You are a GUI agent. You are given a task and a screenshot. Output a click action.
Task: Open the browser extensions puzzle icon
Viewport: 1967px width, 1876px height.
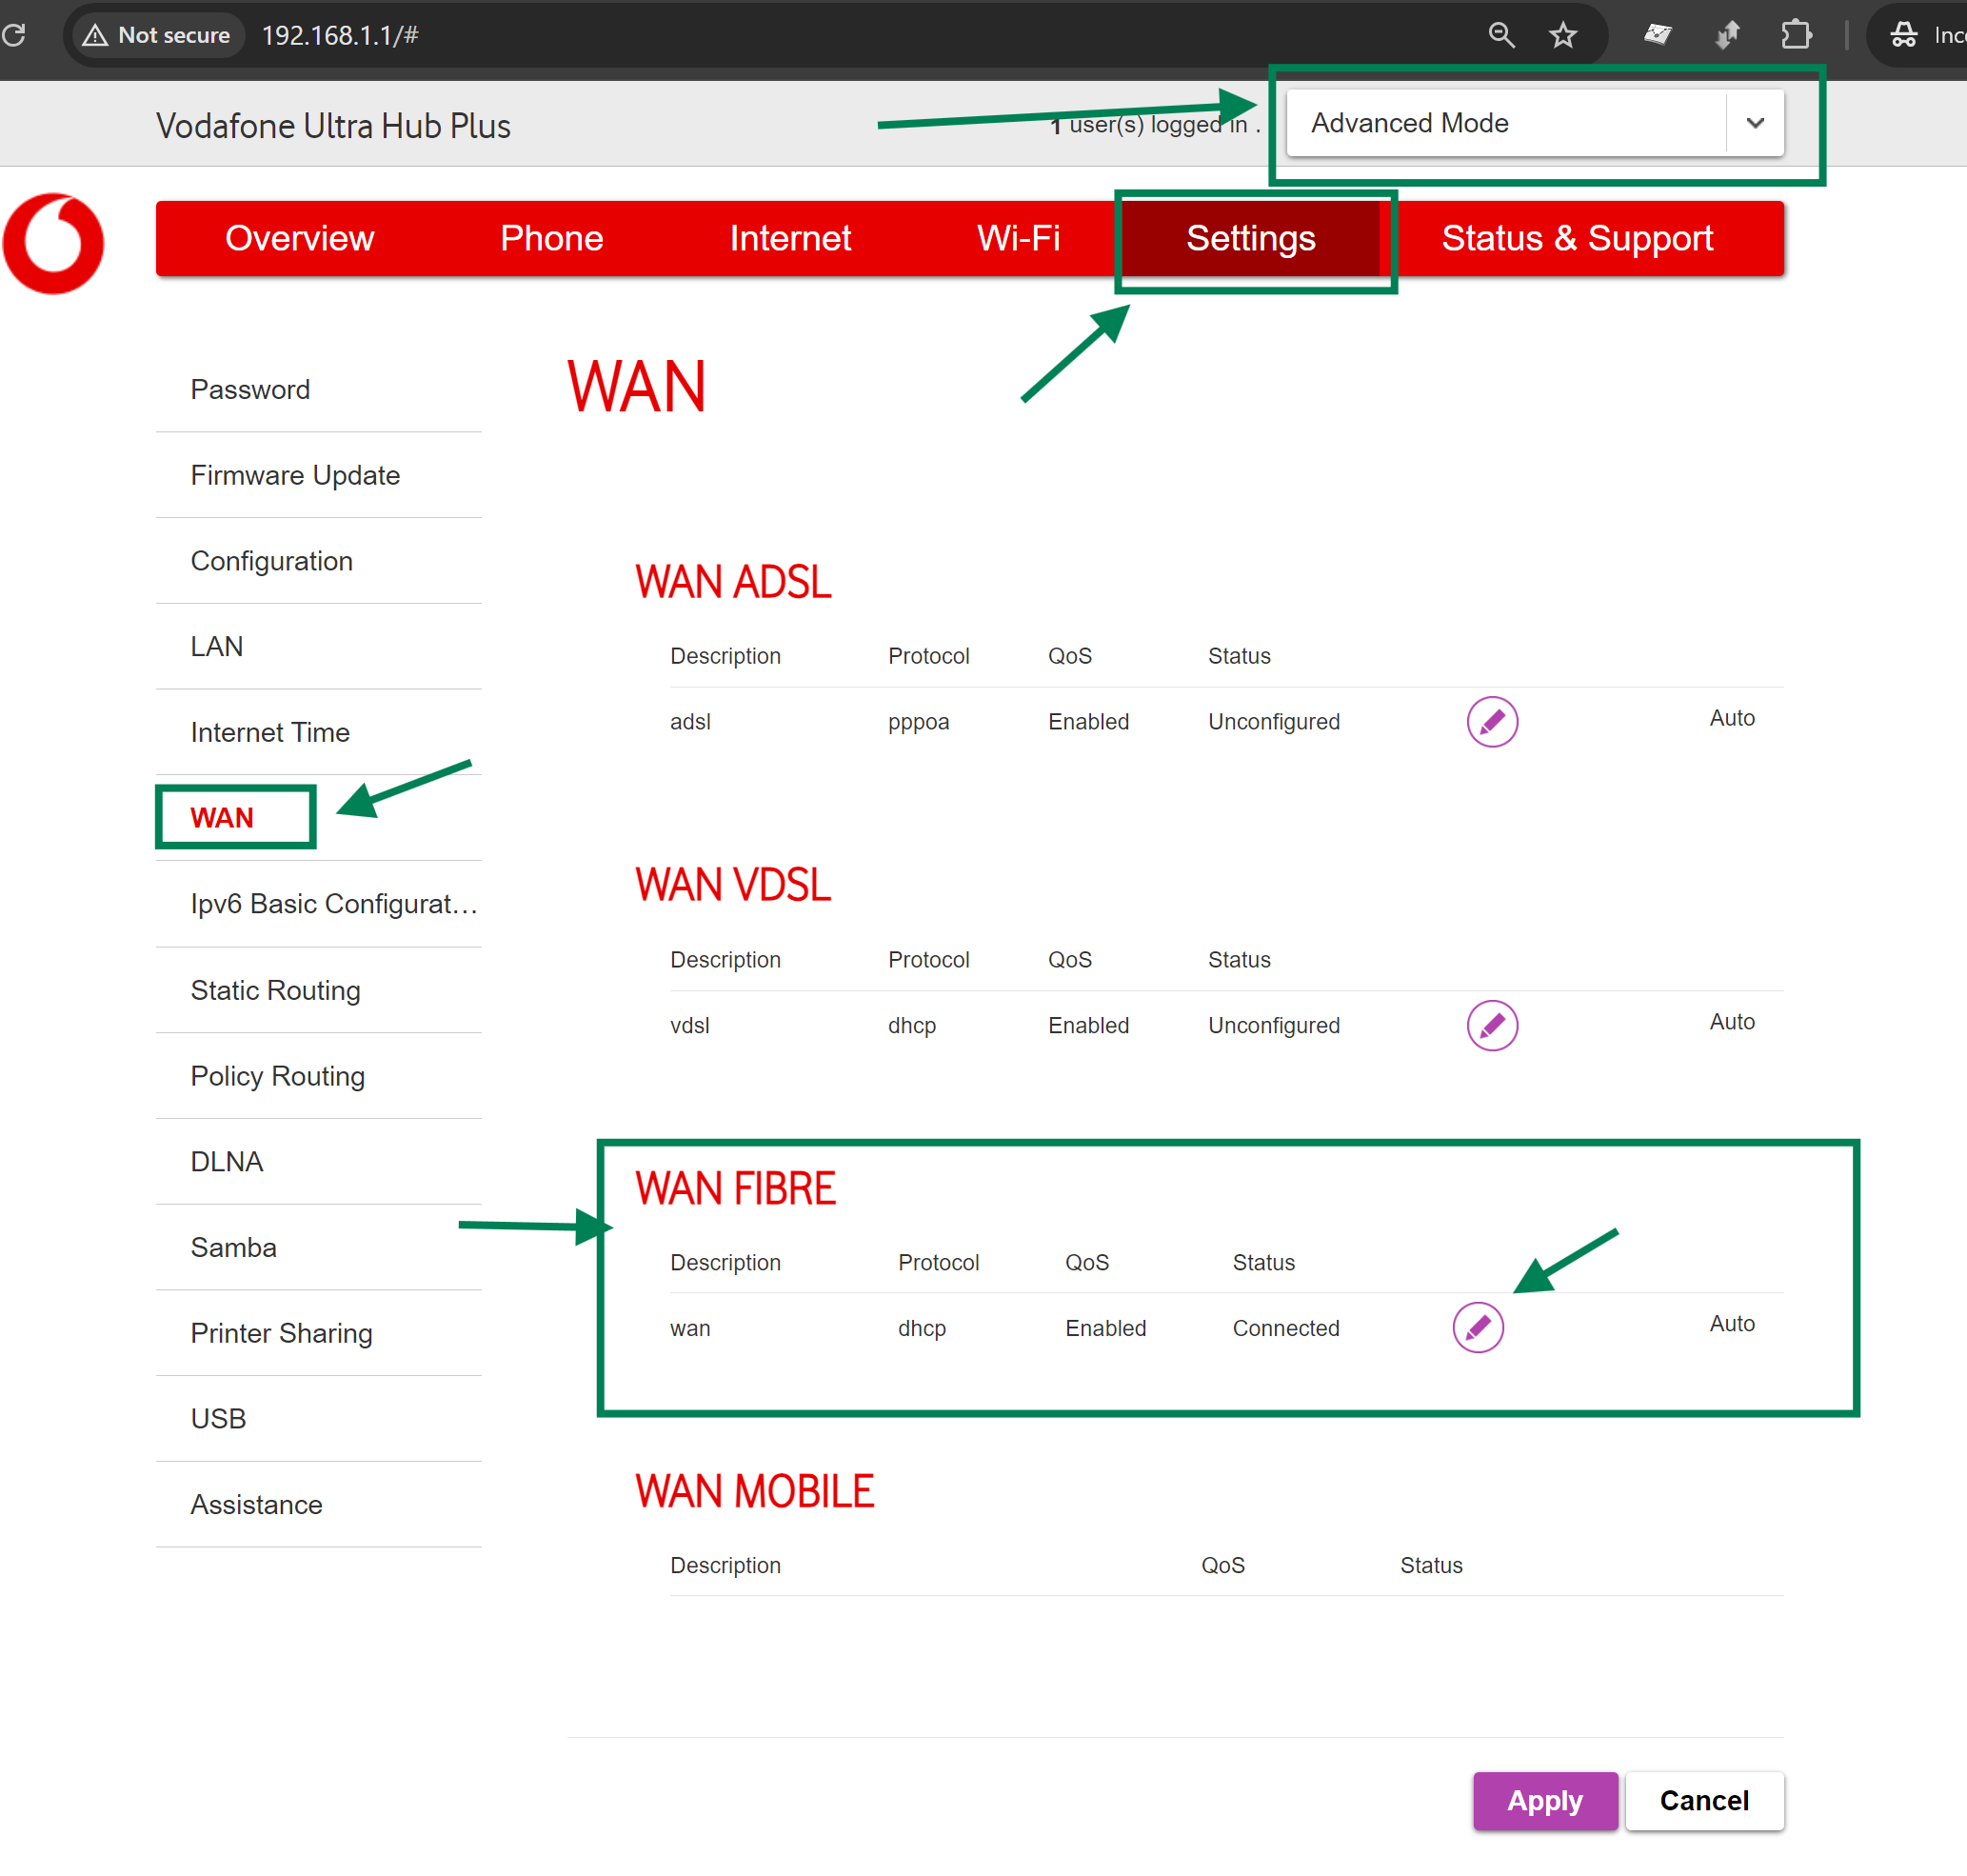(1796, 35)
